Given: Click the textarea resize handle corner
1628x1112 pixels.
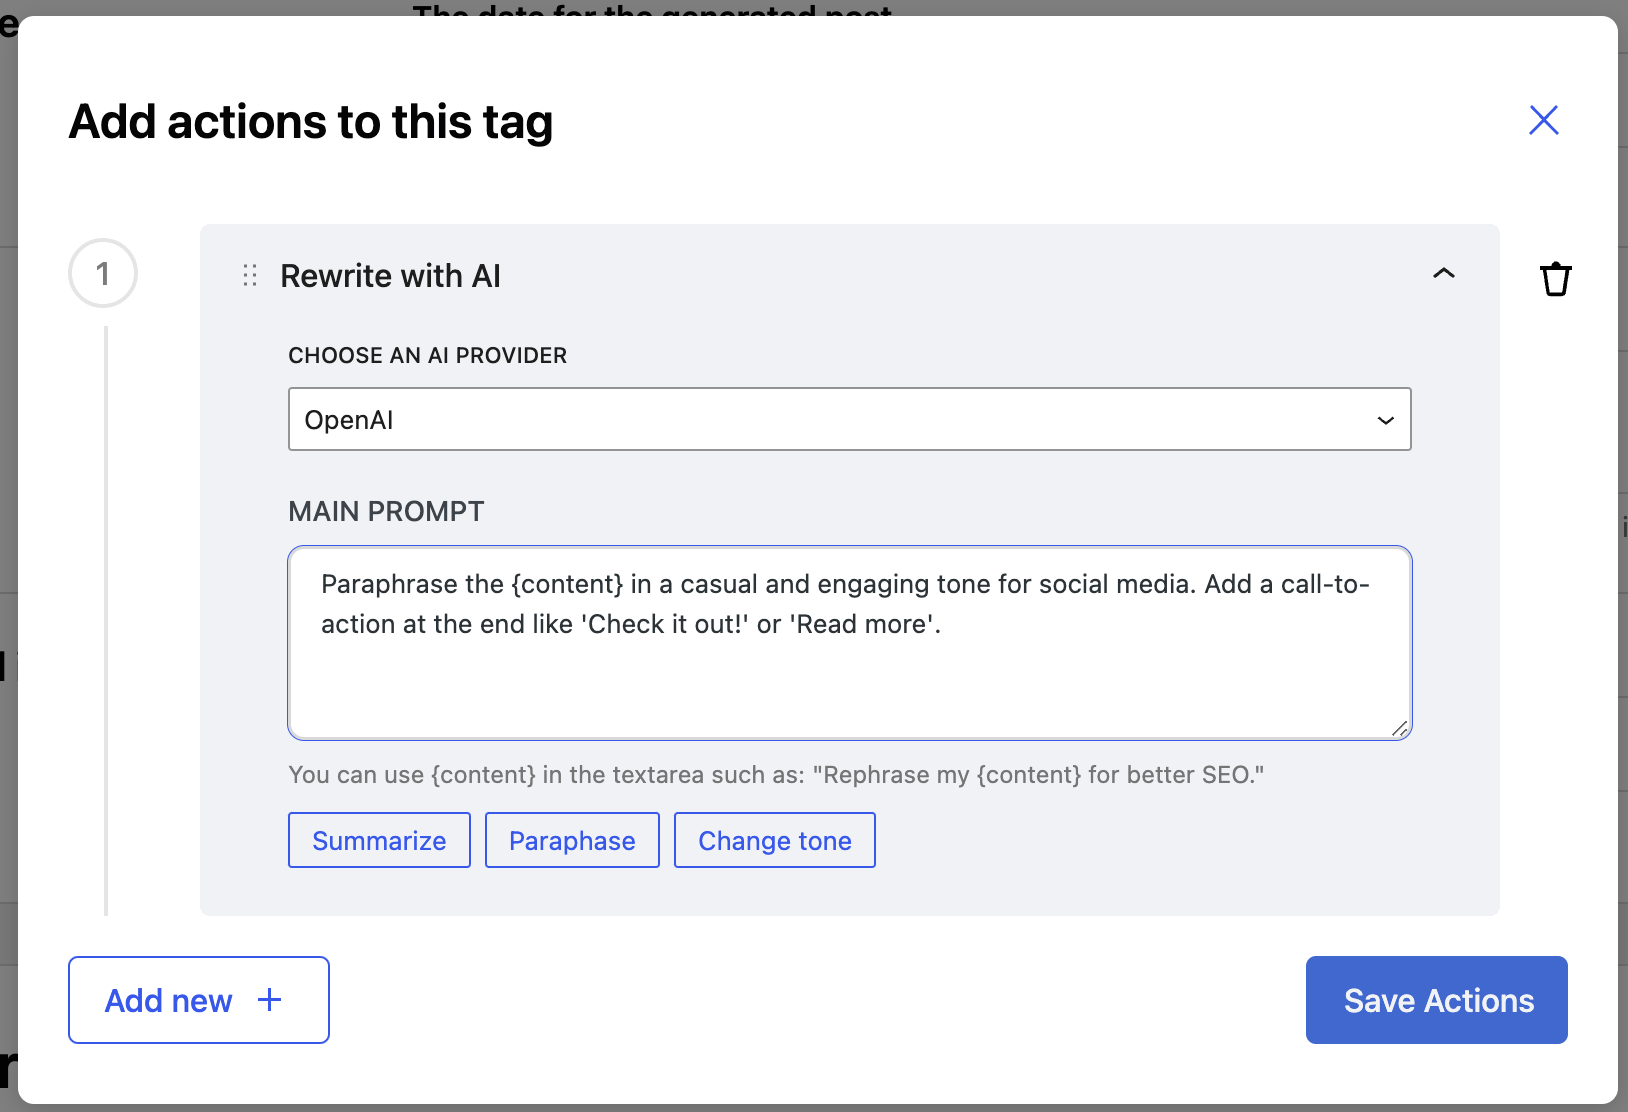Looking at the screenshot, I should tap(1400, 729).
